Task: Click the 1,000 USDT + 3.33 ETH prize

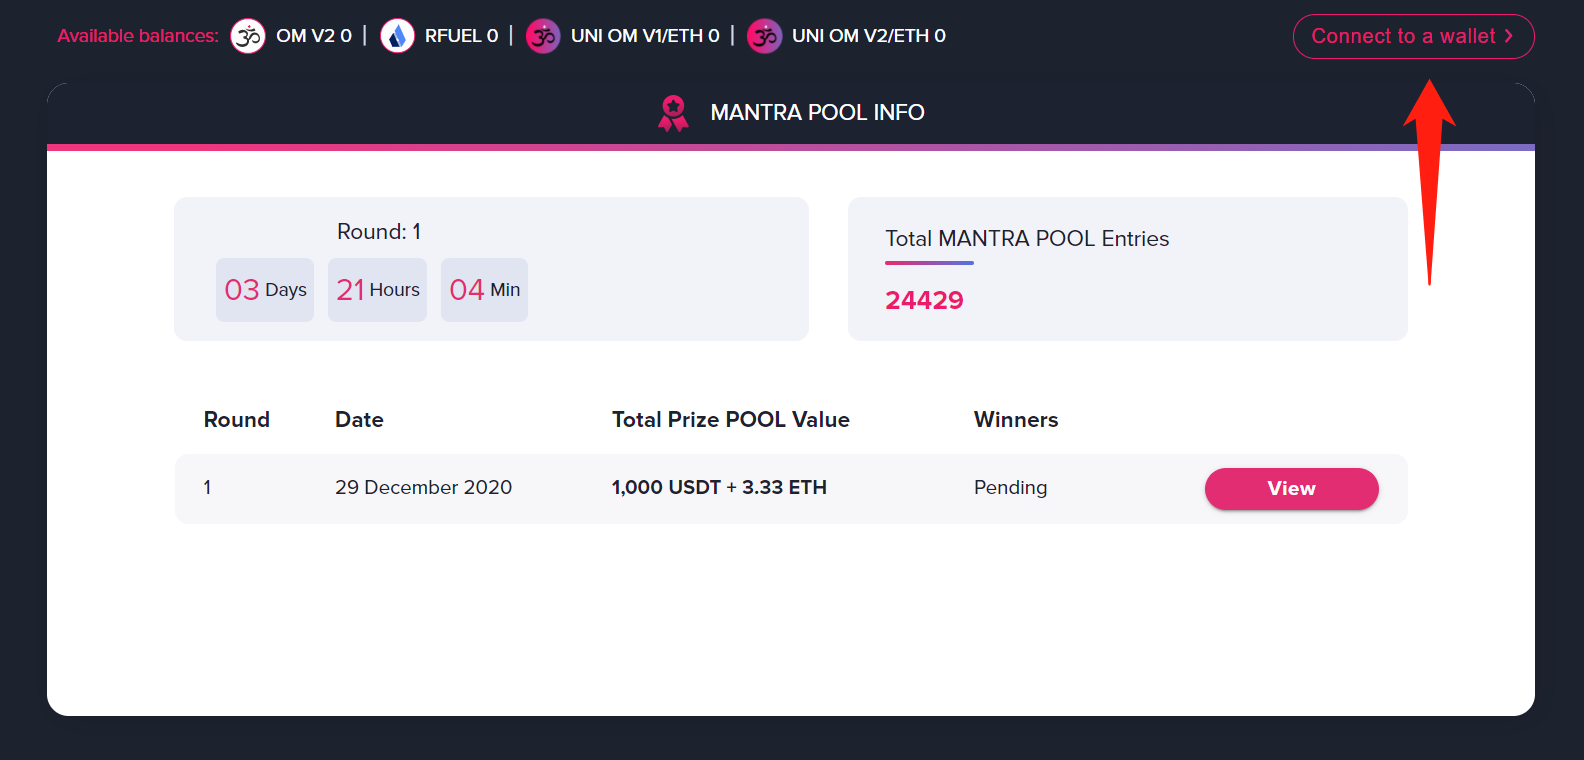Action: 719,487
